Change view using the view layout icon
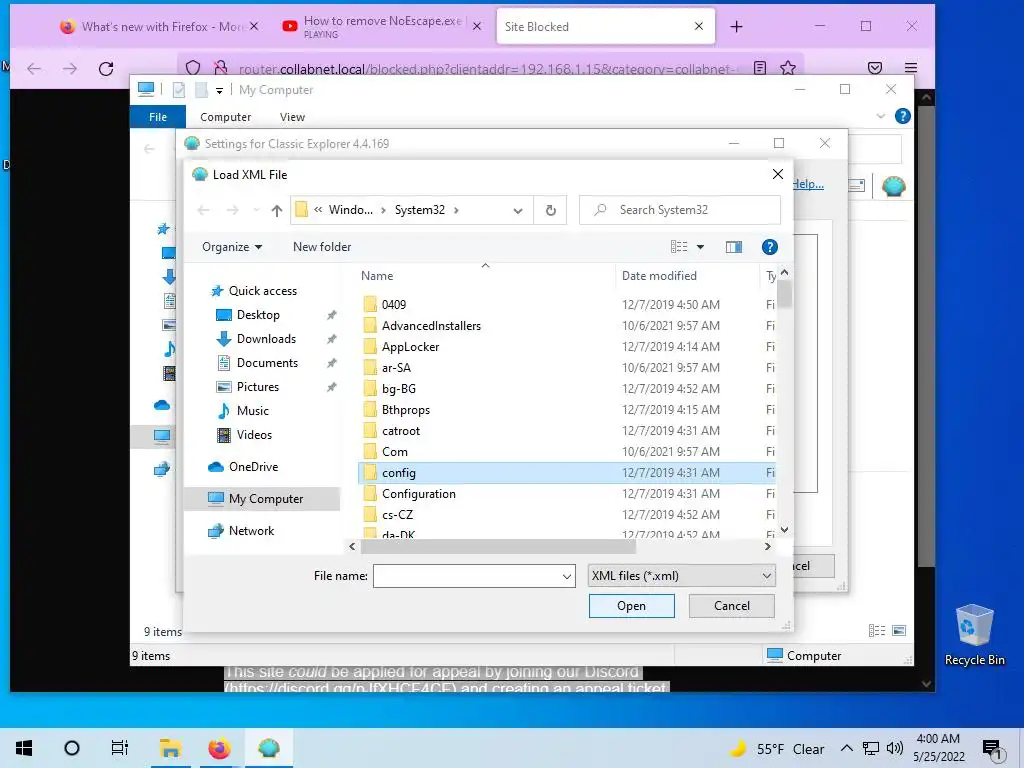Viewport: 1024px width, 768px height. [679, 247]
